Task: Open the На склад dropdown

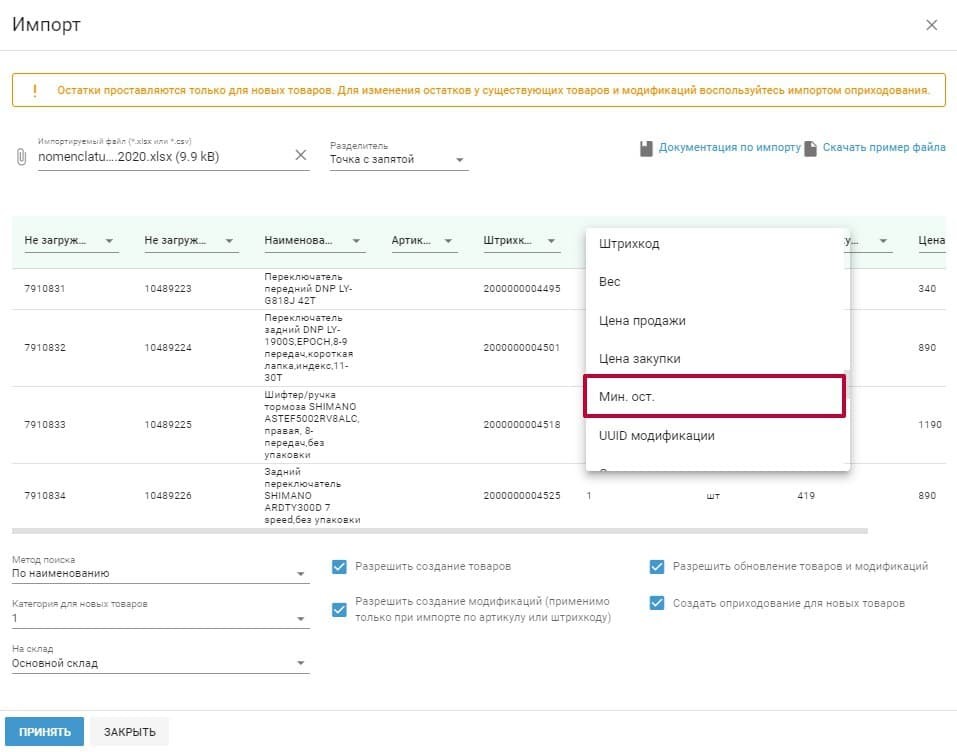Action: click(x=161, y=663)
